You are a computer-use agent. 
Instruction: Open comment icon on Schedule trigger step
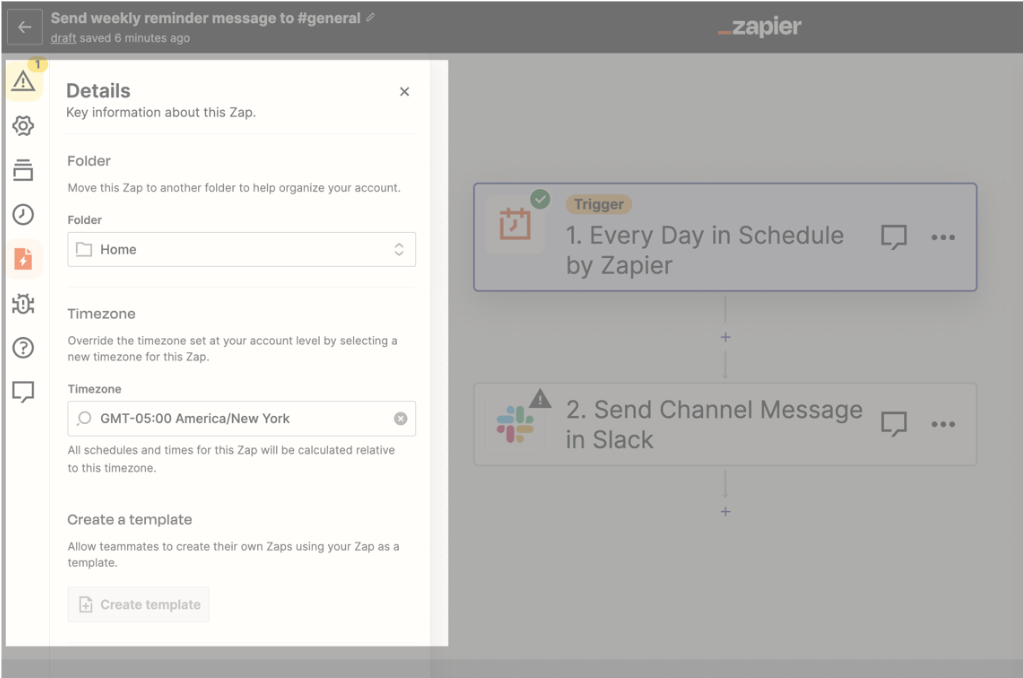(x=894, y=237)
